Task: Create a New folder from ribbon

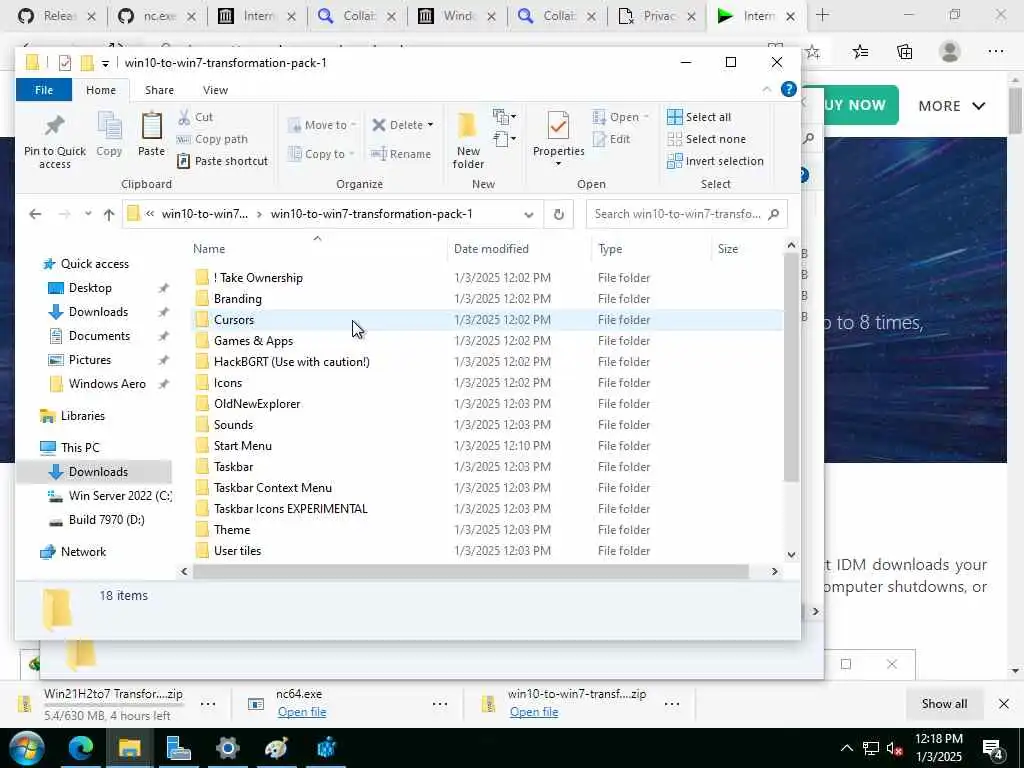Action: (468, 141)
